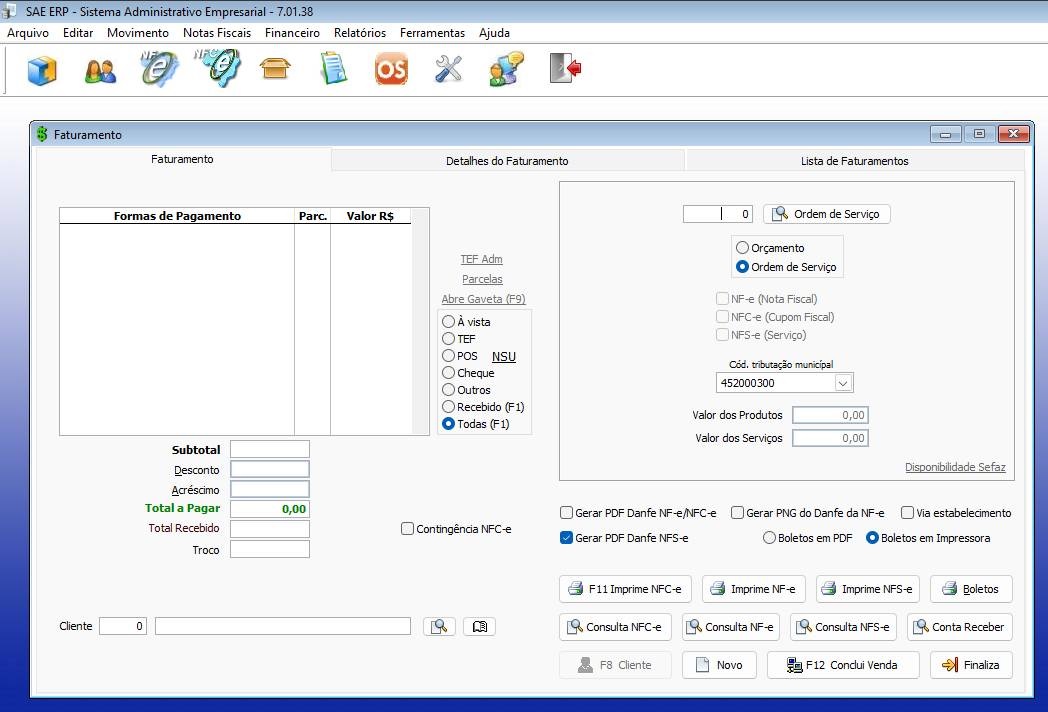Open the Financeiro menu
Image resolution: width=1048 pixels, height=712 pixels.
[292, 33]
